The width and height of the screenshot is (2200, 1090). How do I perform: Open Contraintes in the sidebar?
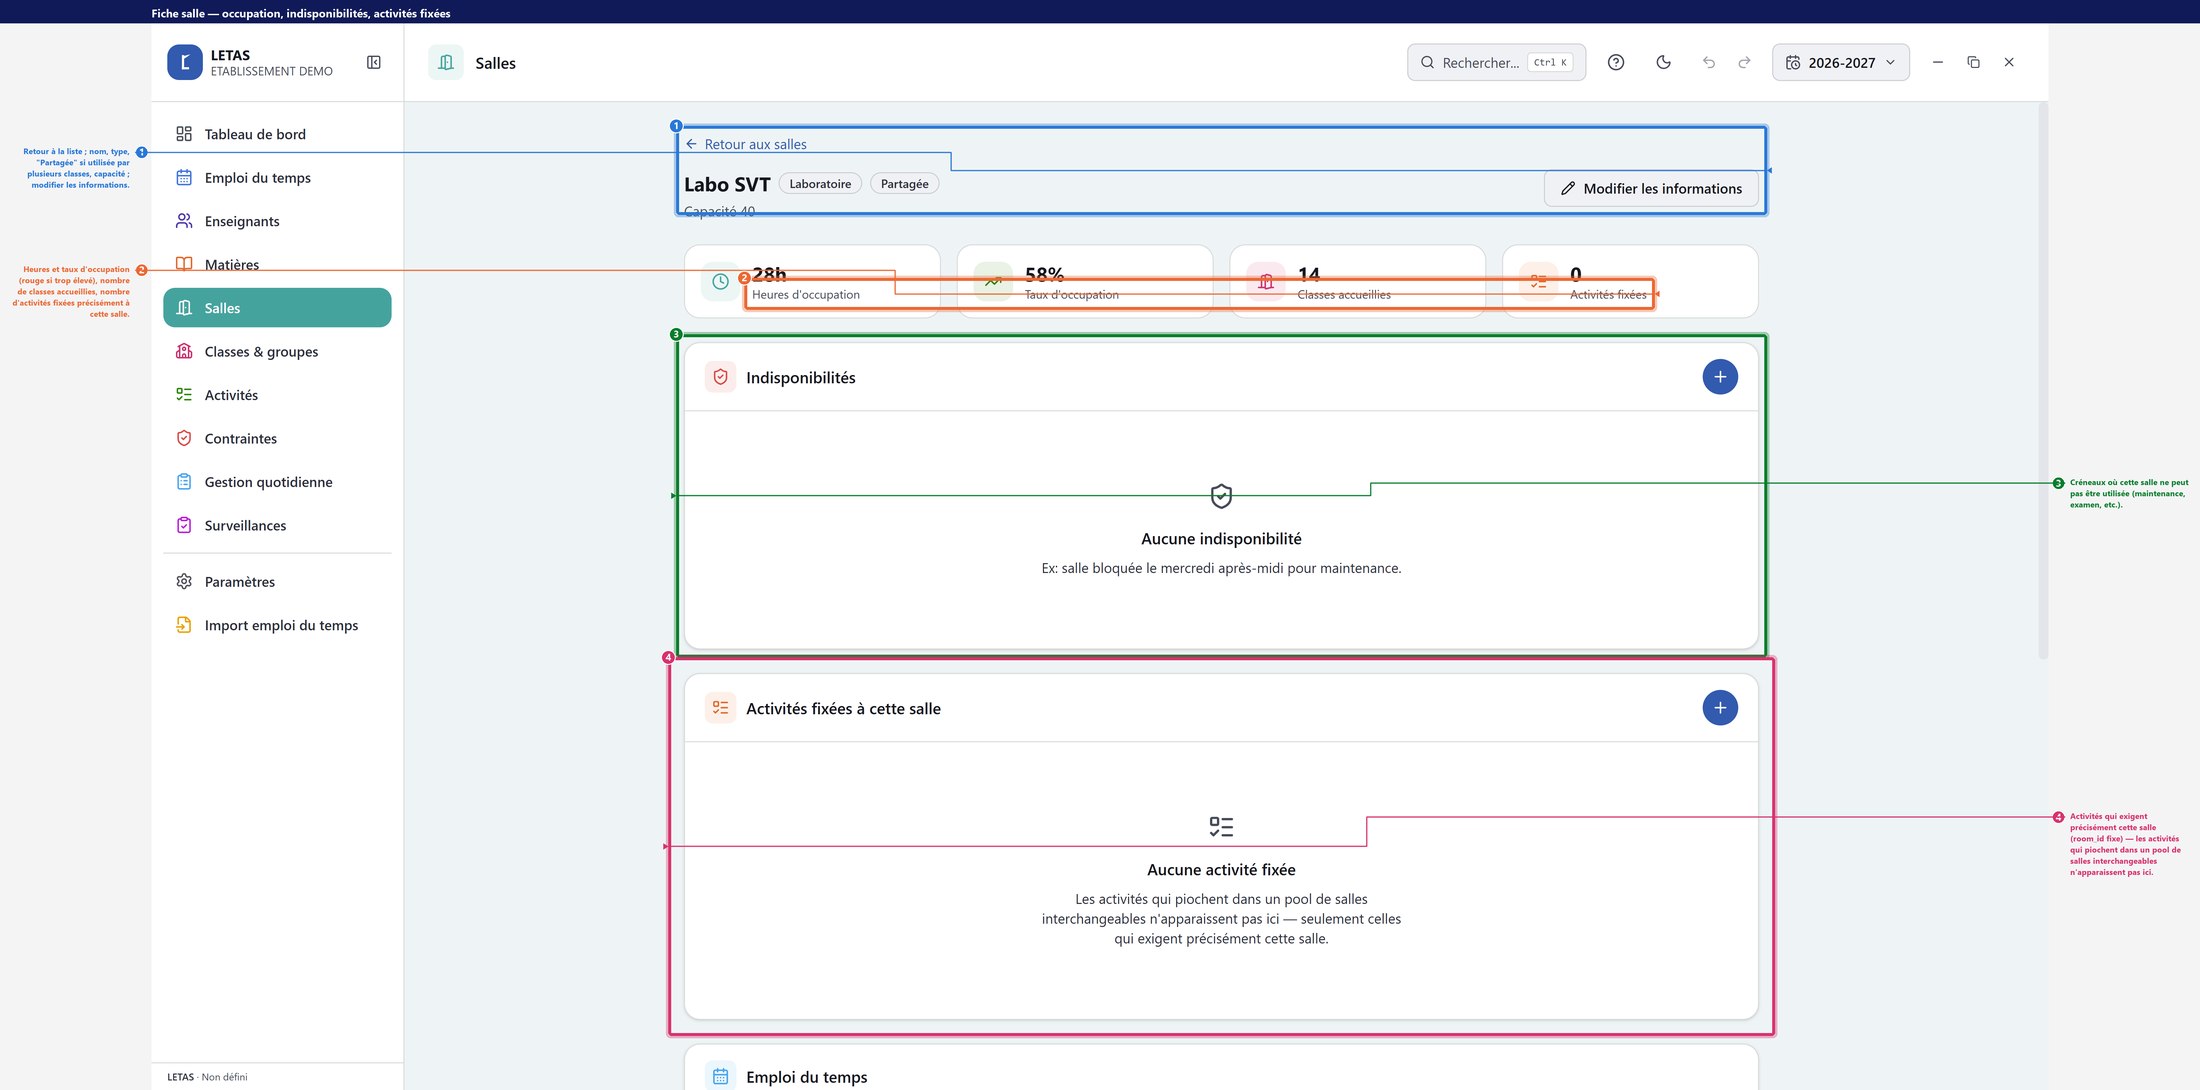pos(277,439)
